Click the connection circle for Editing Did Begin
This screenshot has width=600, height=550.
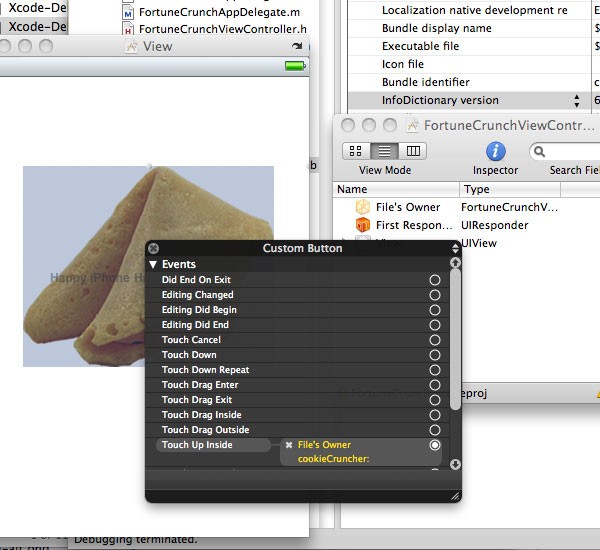(435, 310)
